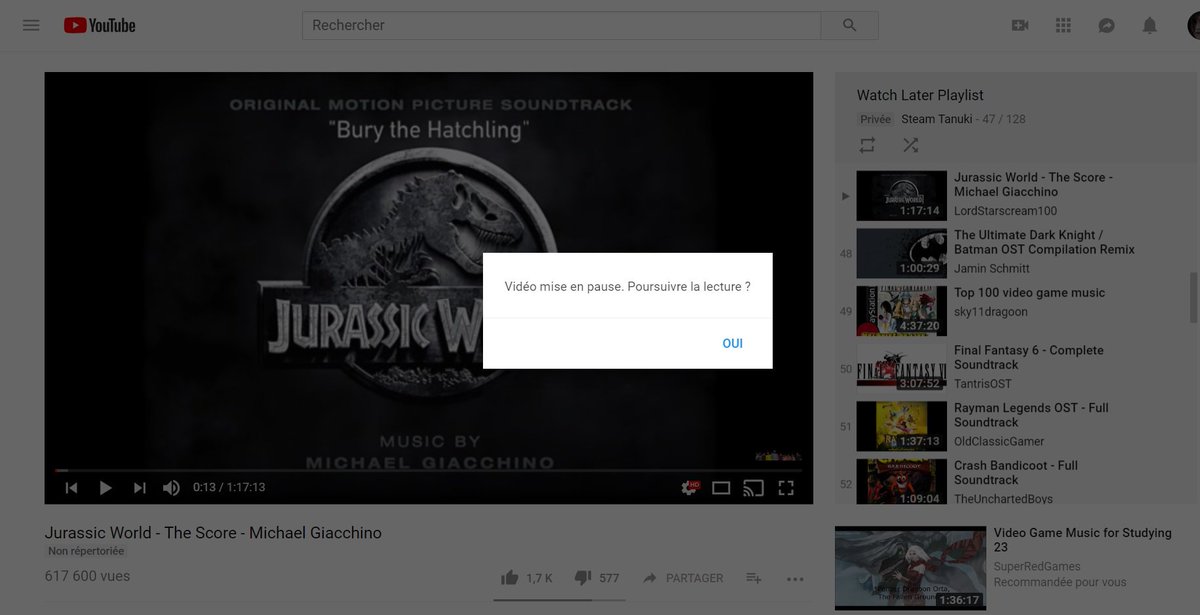The height and width of the screenshot is (615, 1200).
Task: Open the Batman OST thumbnail
Action: 902,253
